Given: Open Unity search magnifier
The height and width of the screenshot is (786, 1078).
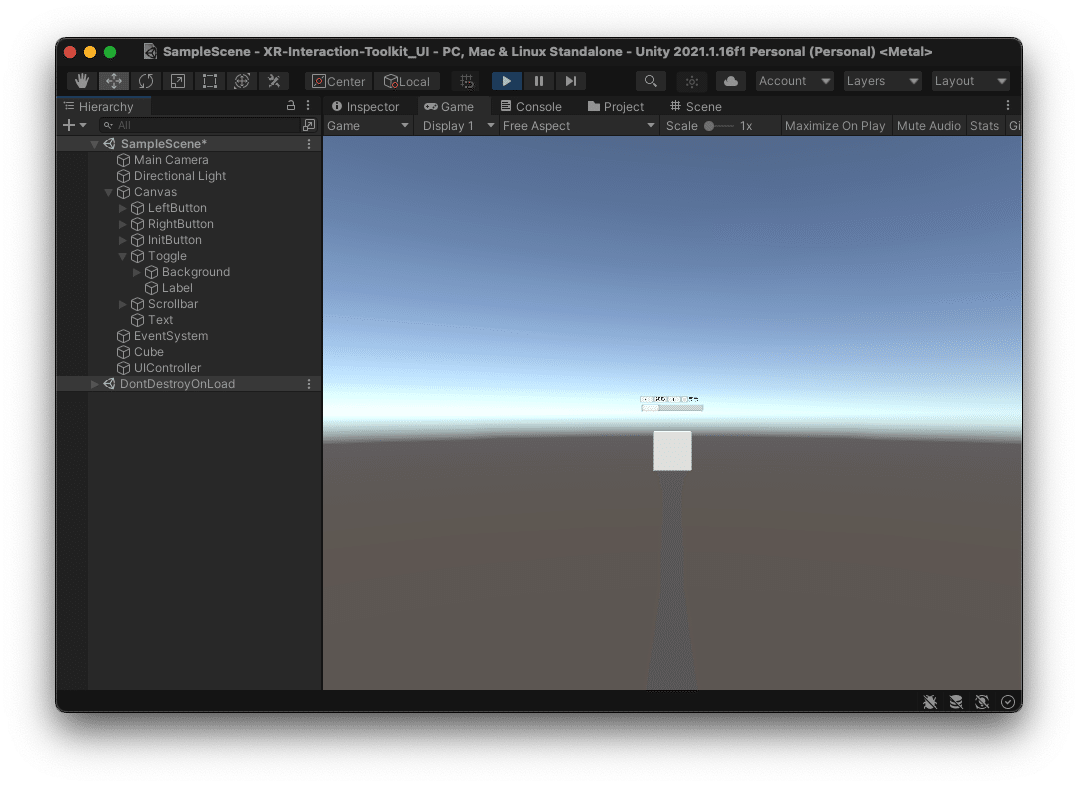Looking at the screenshot, I should pyautogui.click(x=650, y=81).
